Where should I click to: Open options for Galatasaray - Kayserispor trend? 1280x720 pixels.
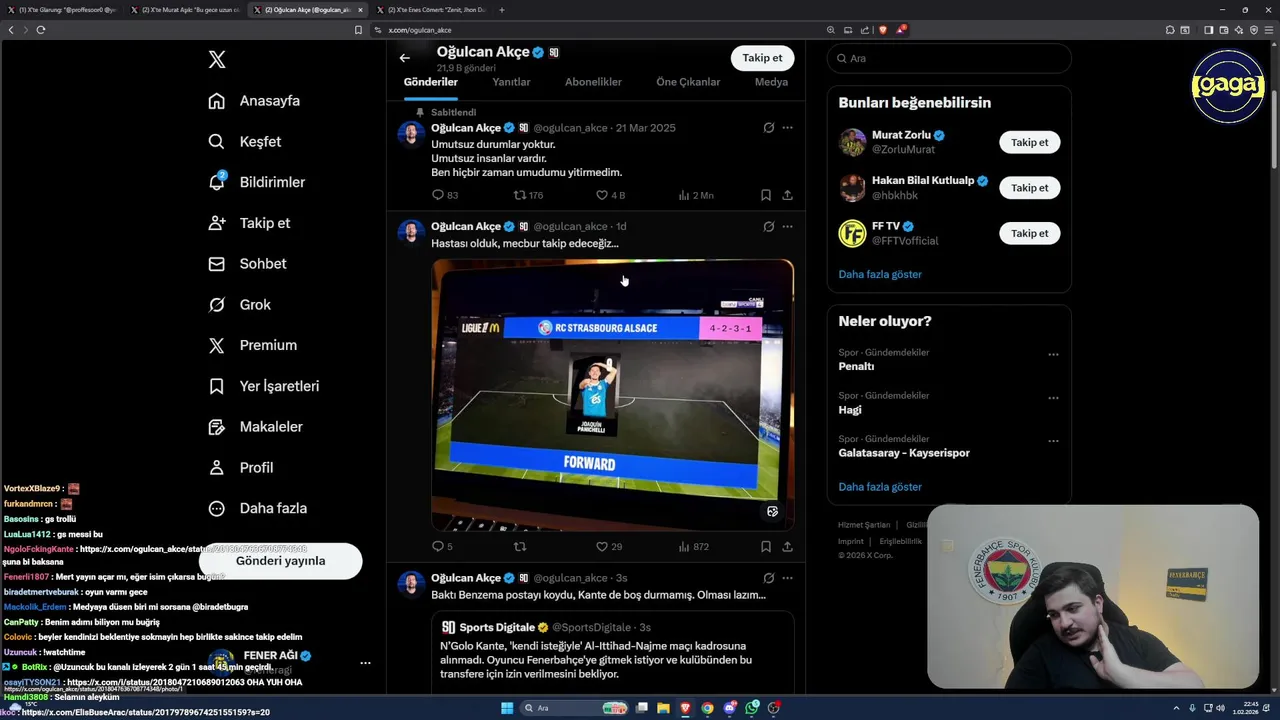click(1053, 440)
